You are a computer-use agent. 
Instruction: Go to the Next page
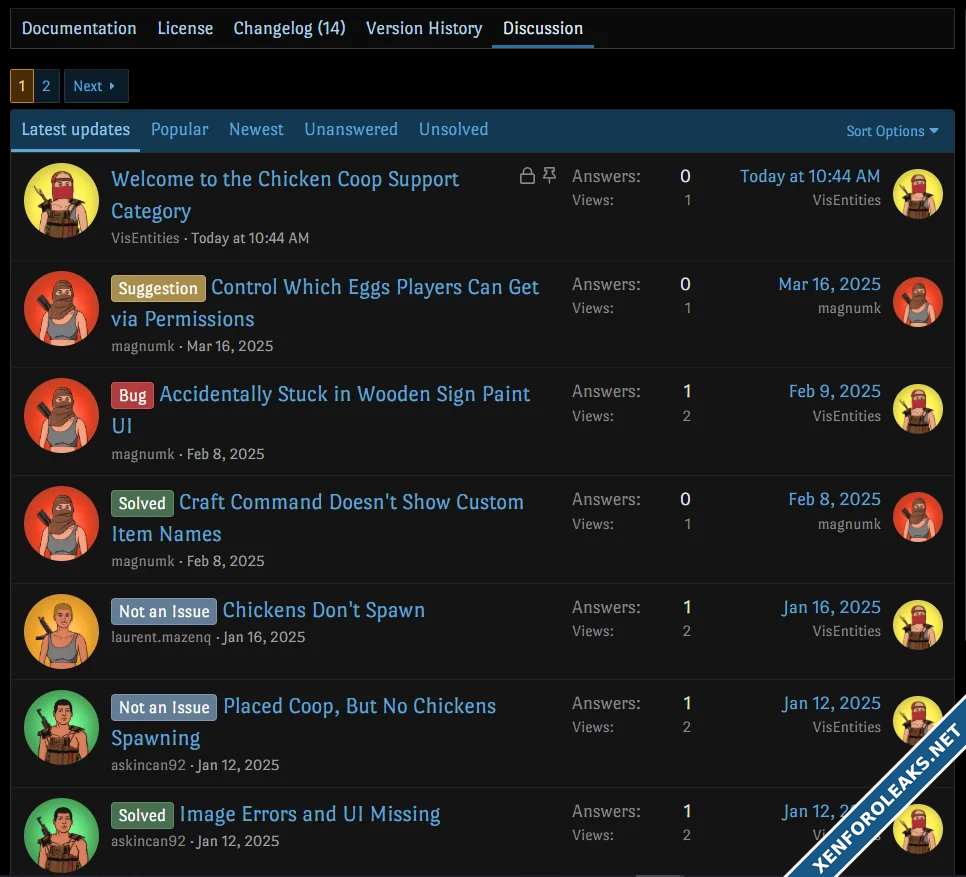(96, 86)
